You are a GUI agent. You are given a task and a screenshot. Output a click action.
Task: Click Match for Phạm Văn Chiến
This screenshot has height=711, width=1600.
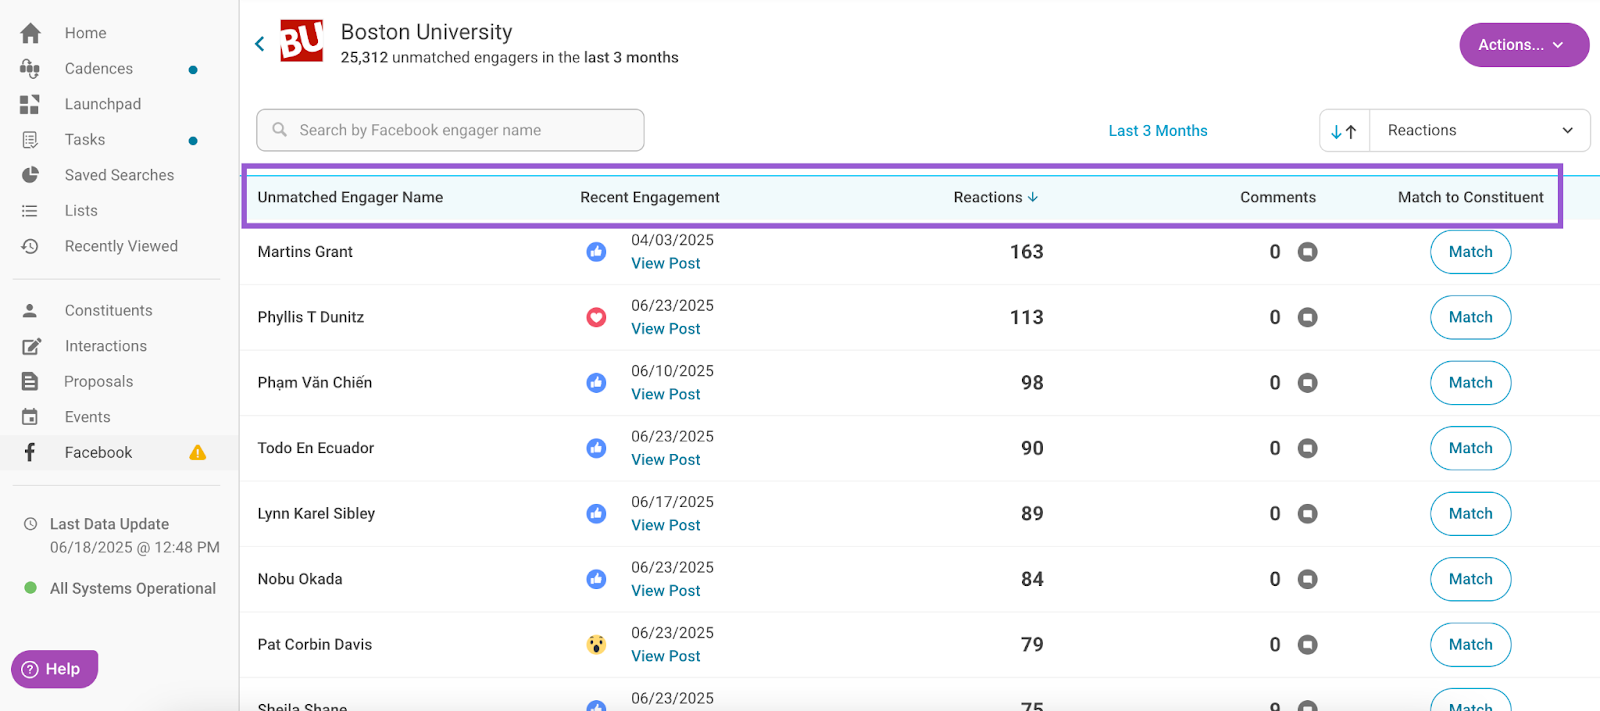(x=1470, y=383)
